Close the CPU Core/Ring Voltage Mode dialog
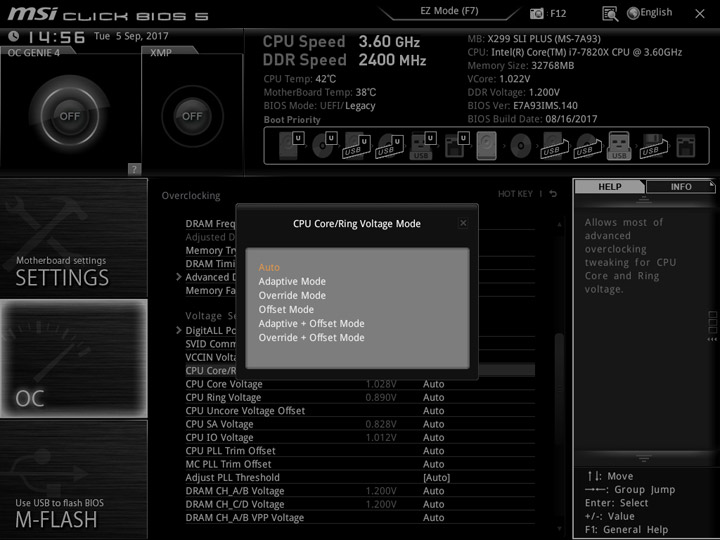This screenshot has width=720, height=540. pos(463,223)
